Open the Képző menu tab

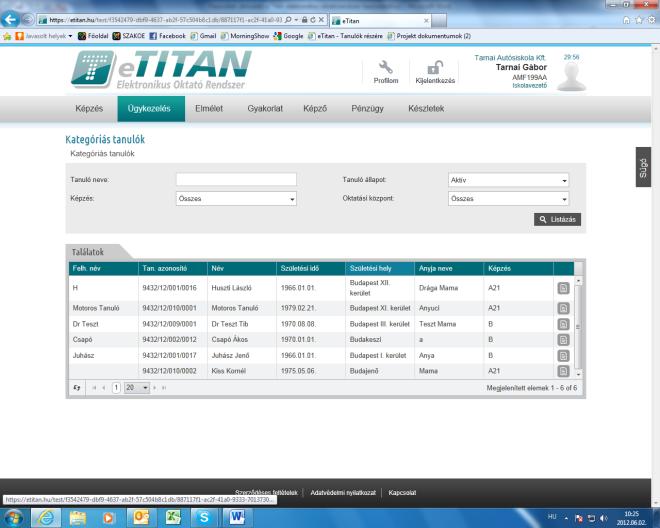(315, 109)
